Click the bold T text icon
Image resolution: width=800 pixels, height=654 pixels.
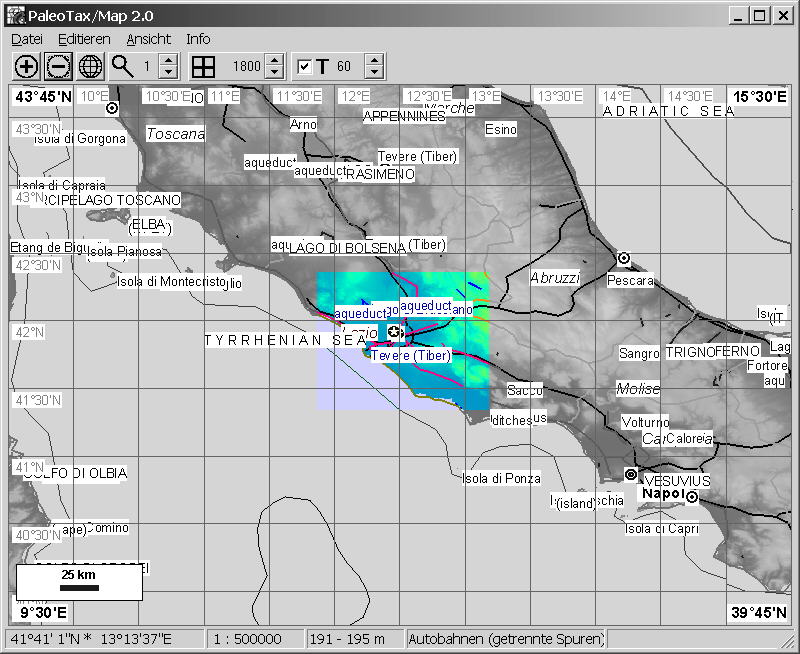322,67
